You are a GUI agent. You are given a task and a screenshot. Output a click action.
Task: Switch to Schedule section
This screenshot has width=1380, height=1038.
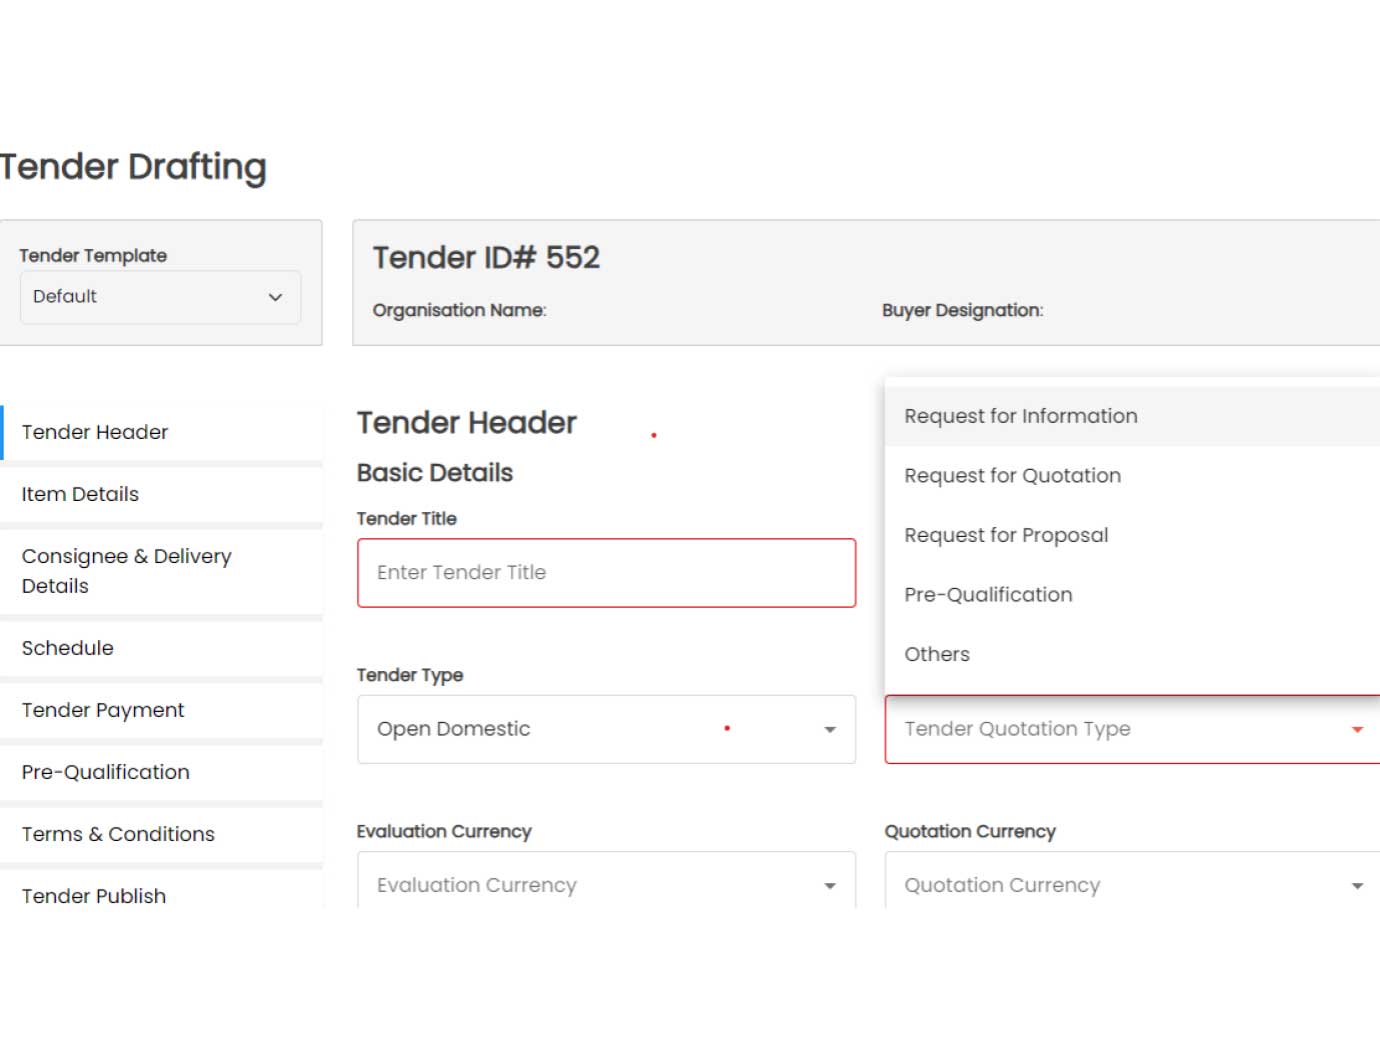point(68,648)
